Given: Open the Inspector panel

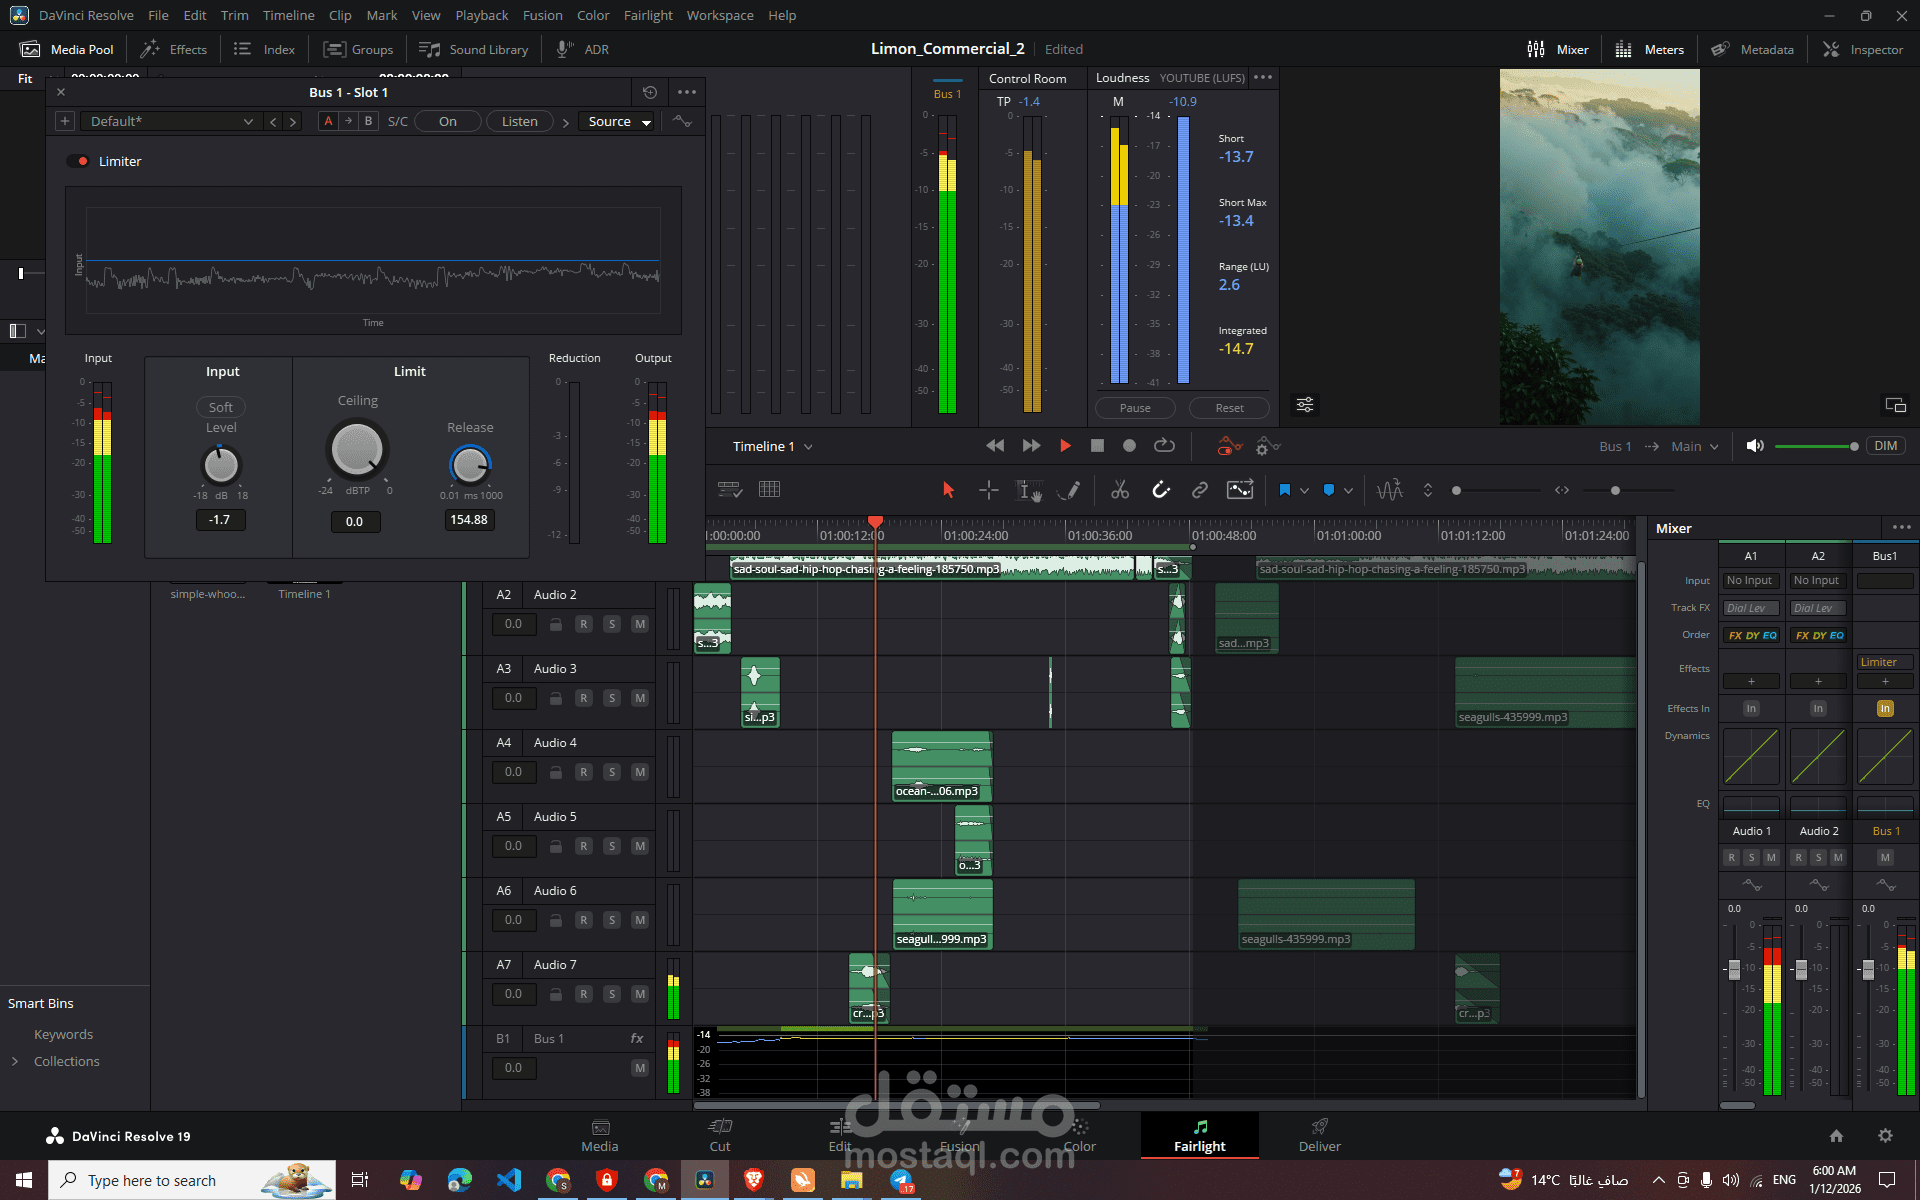Looking at the screenshot, I should point(1863,49).
